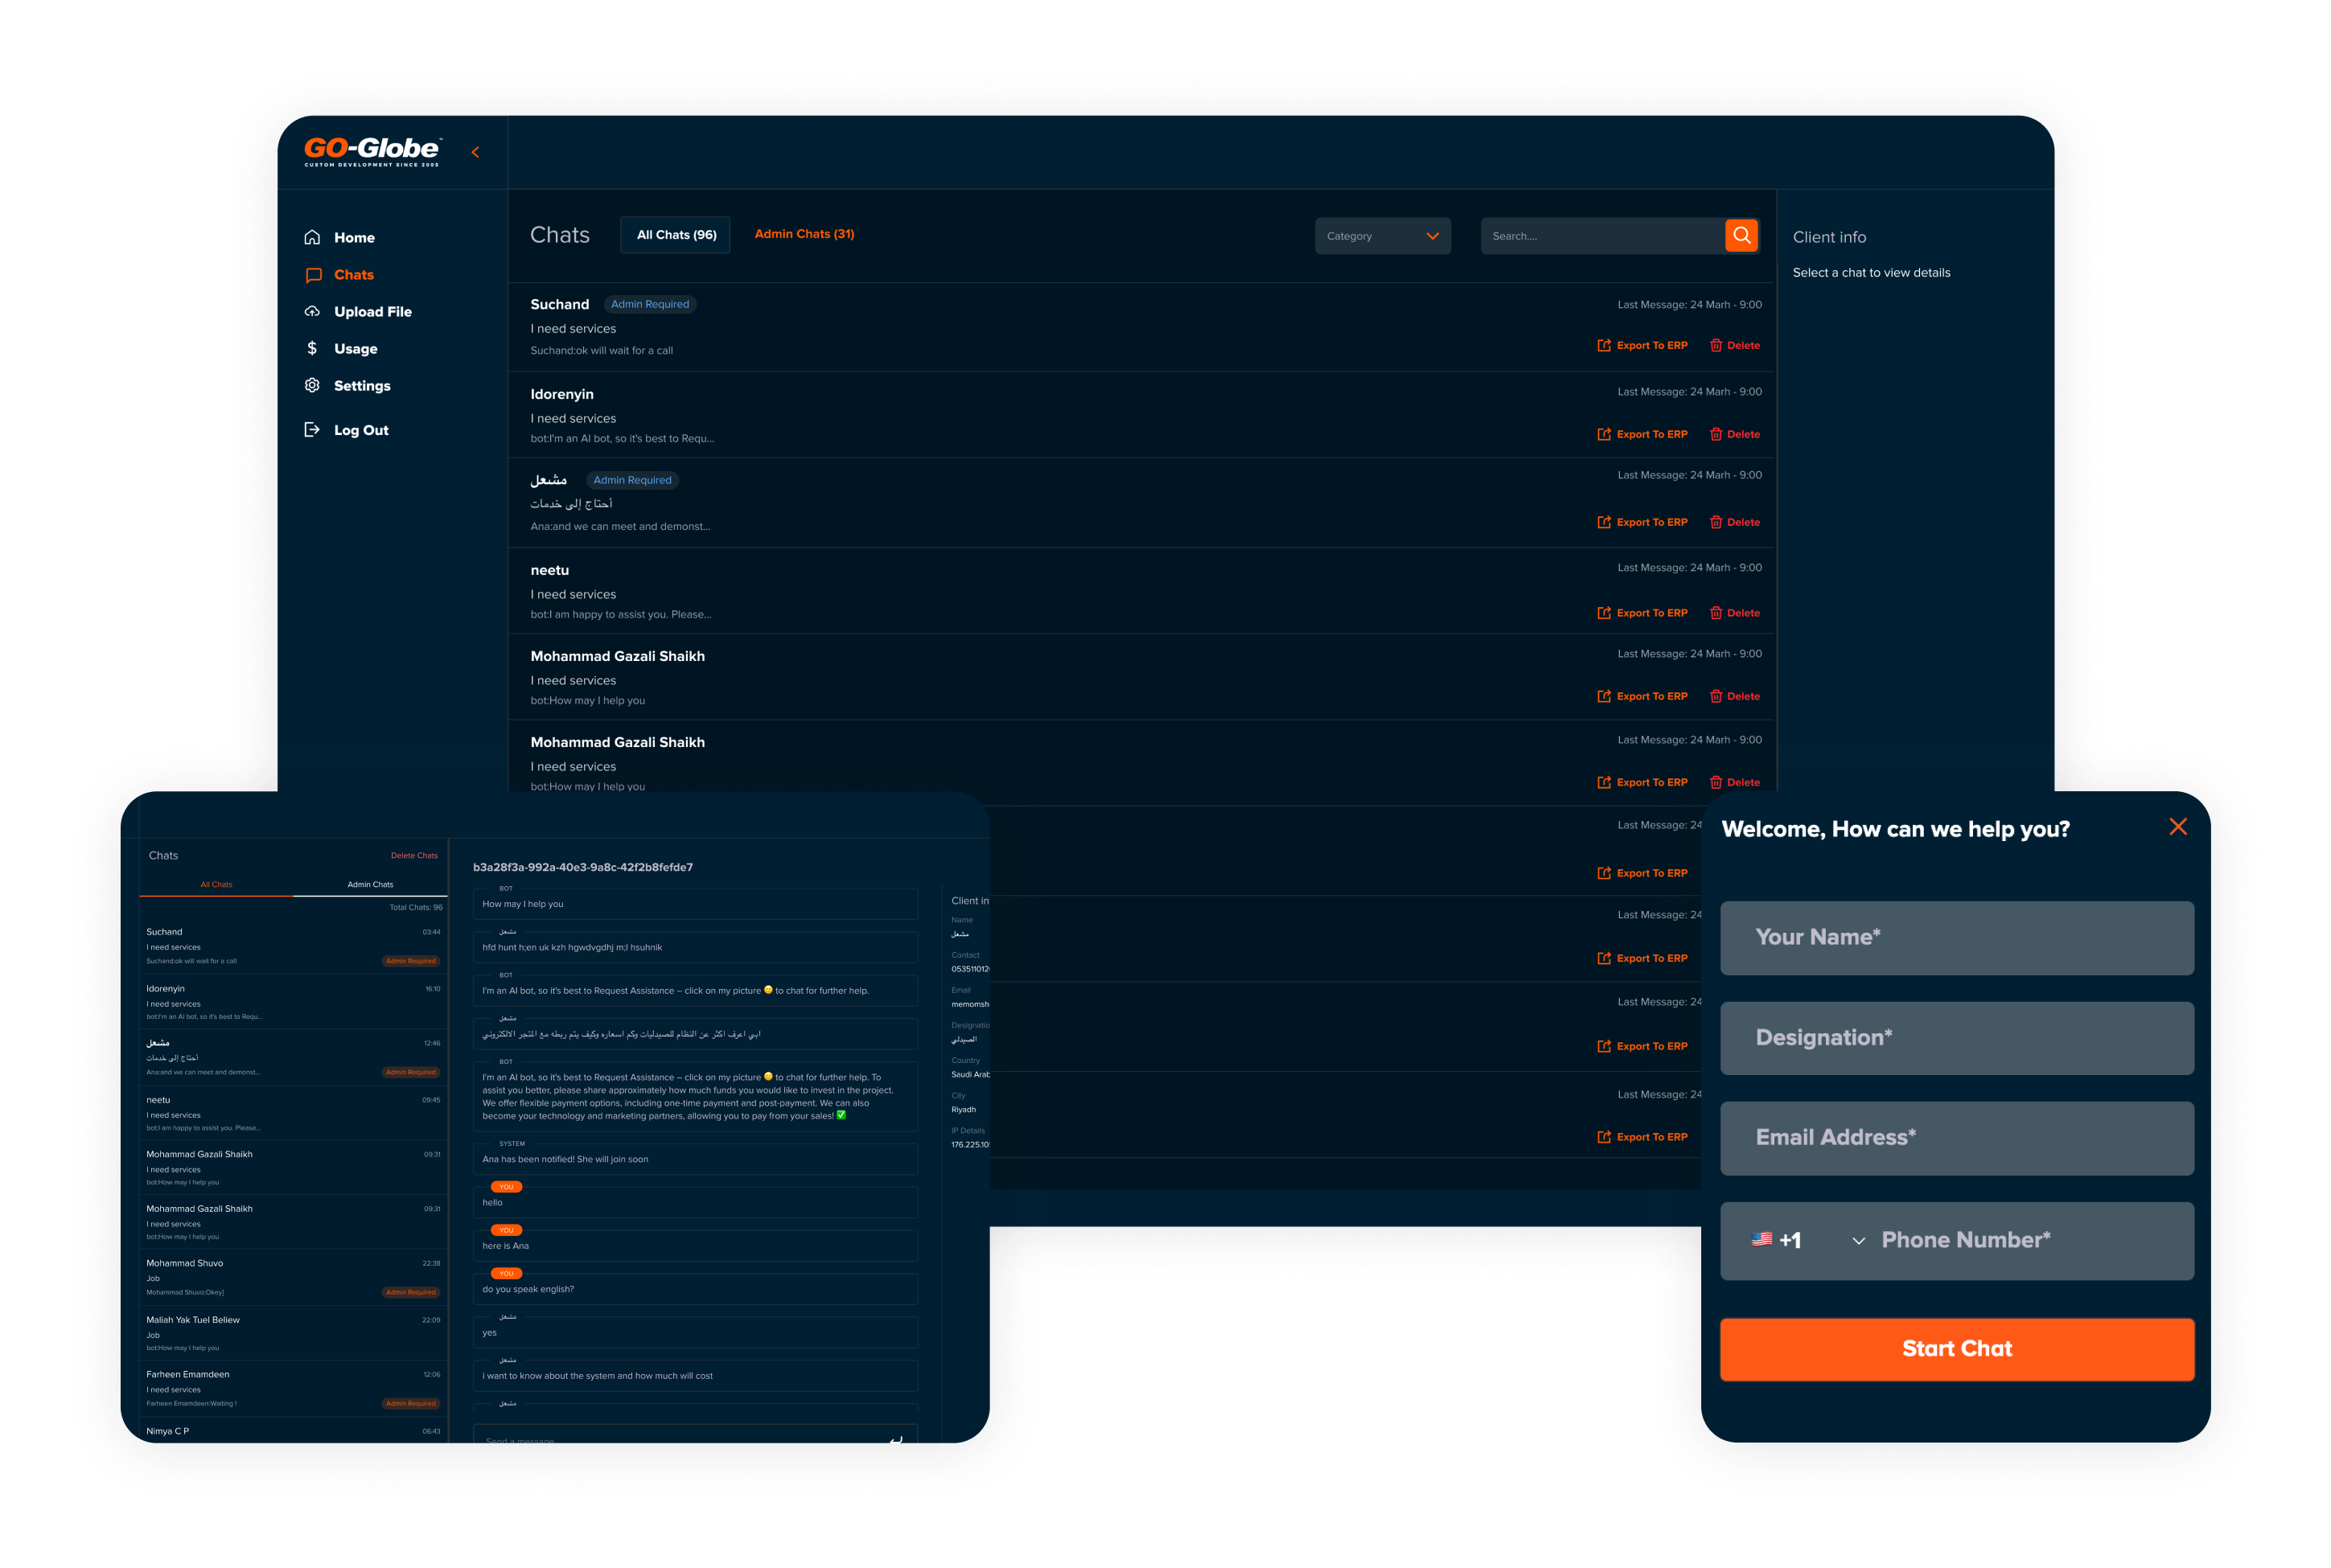Screen dimensions: 2331x1568
Task: Open the Idorenyin chat in main list
Action: click(562, 394)
